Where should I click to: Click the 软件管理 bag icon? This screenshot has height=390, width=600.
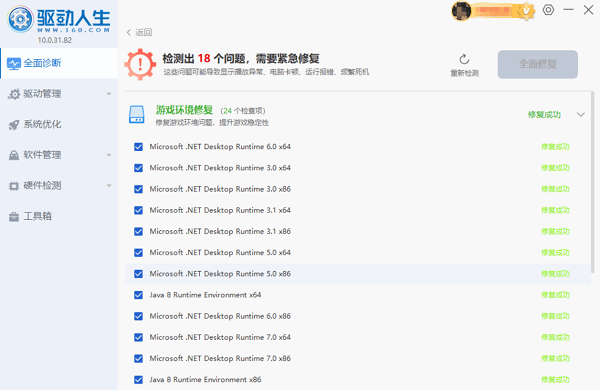14,155
